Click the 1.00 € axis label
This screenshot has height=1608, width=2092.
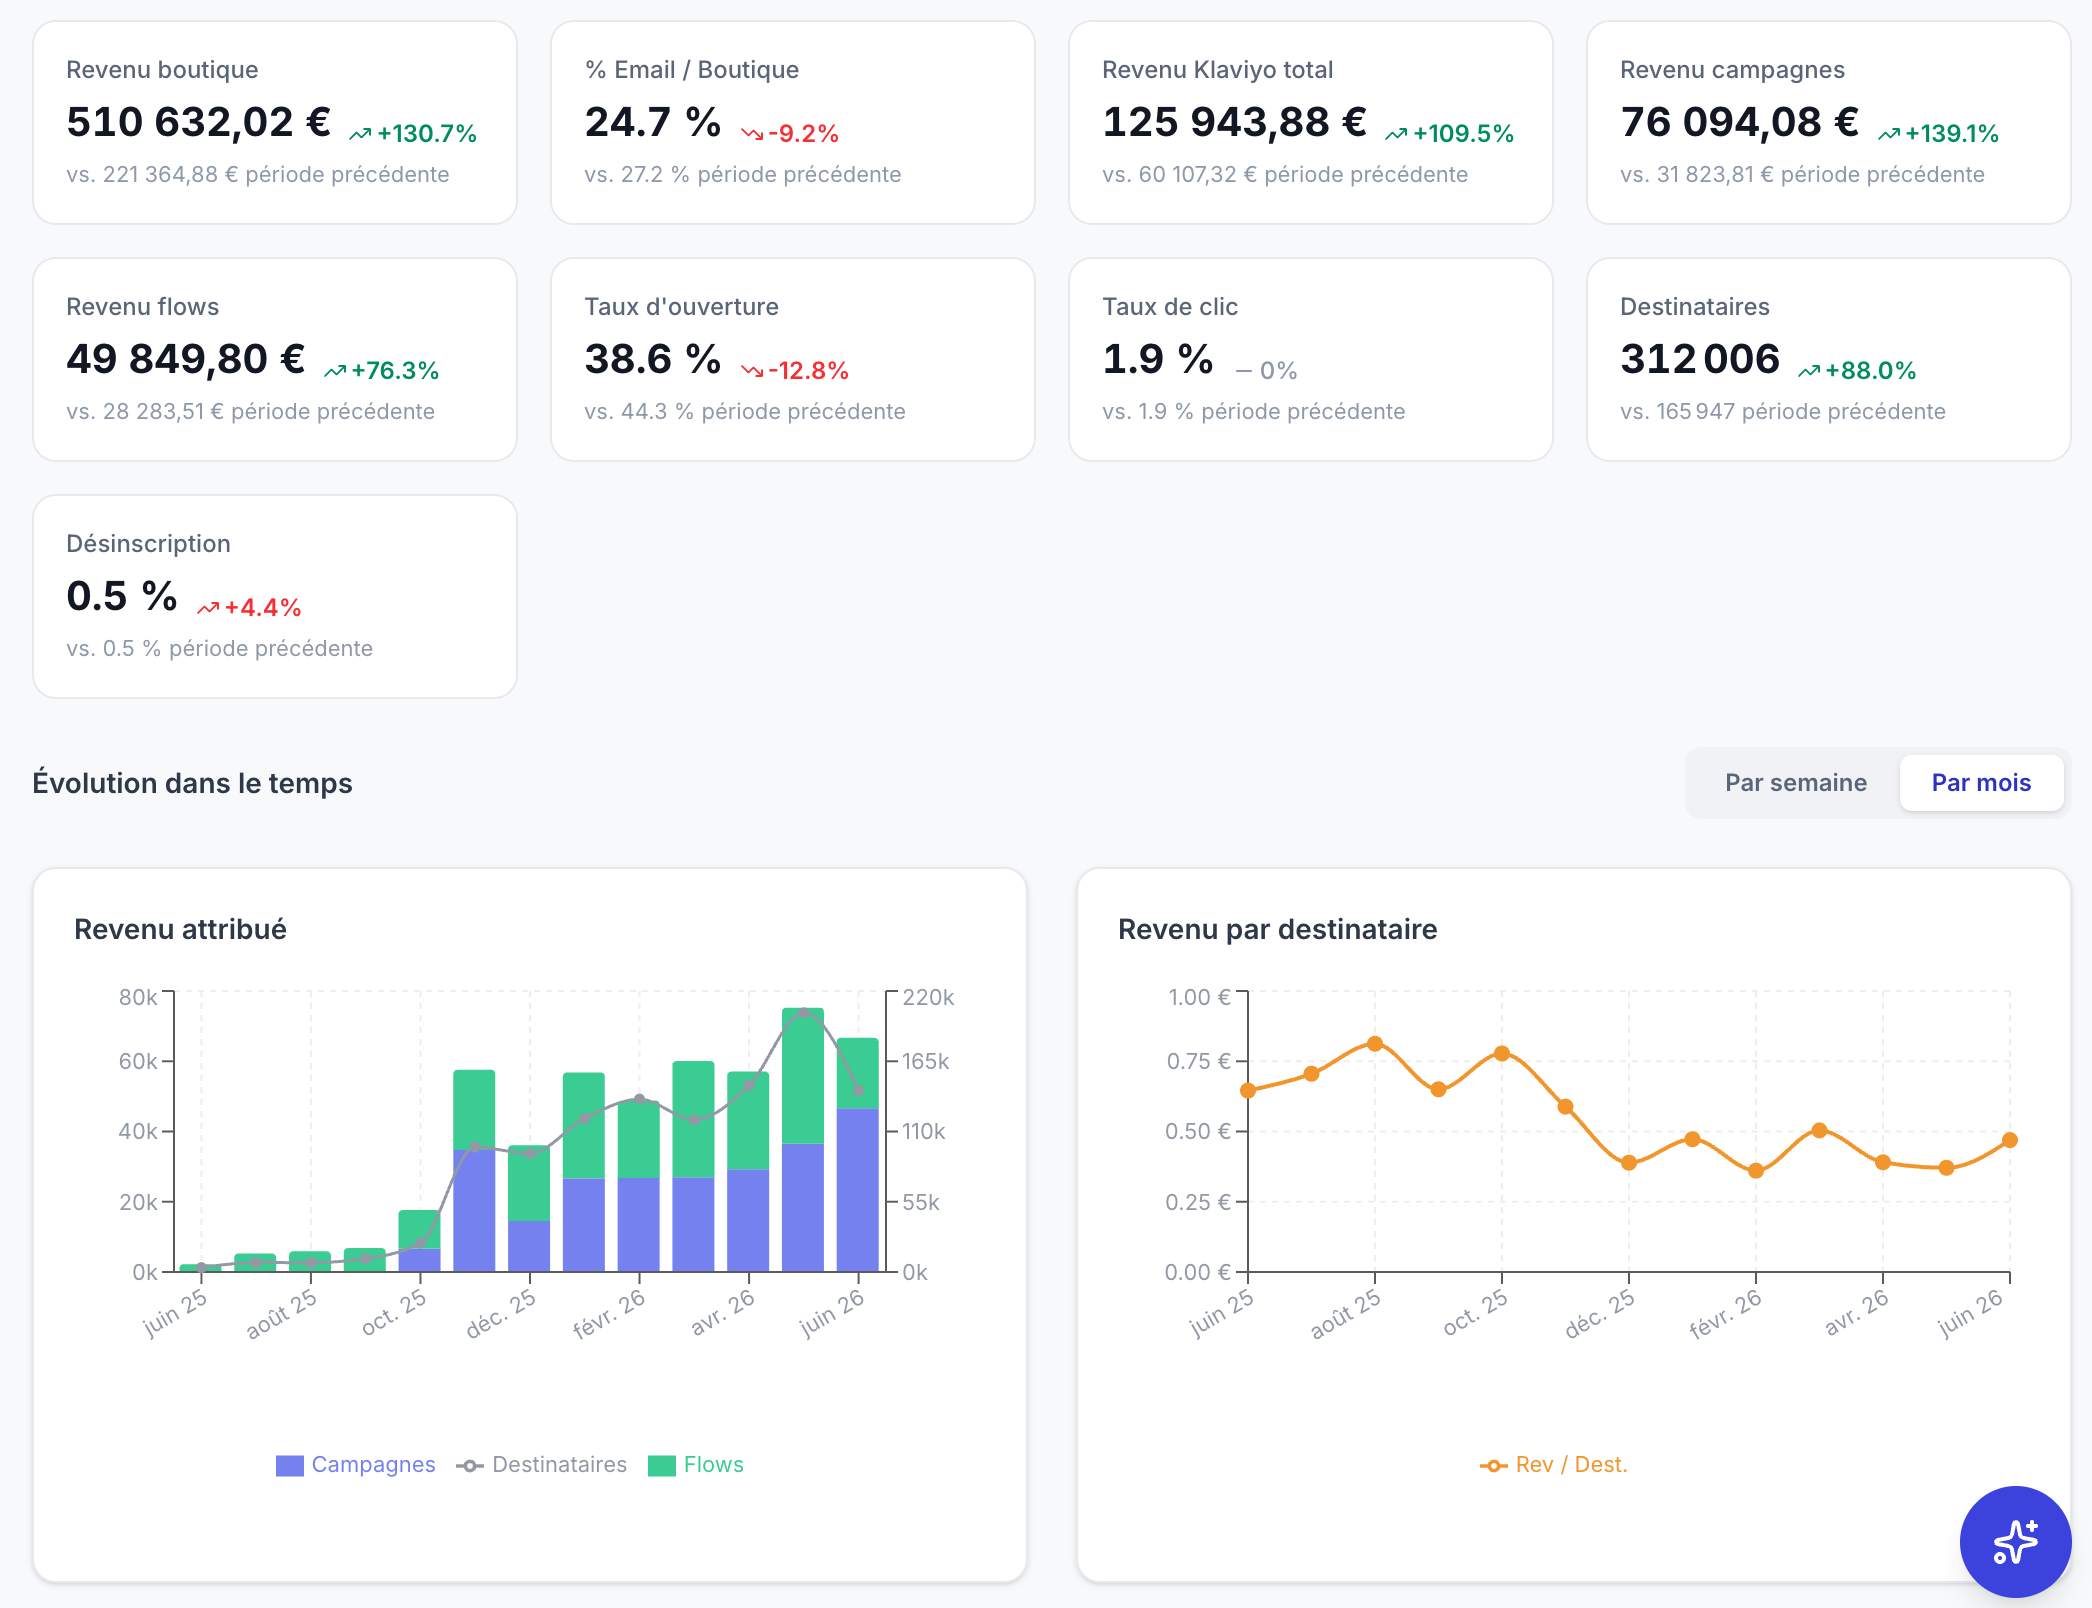(x=1199, y=998)
